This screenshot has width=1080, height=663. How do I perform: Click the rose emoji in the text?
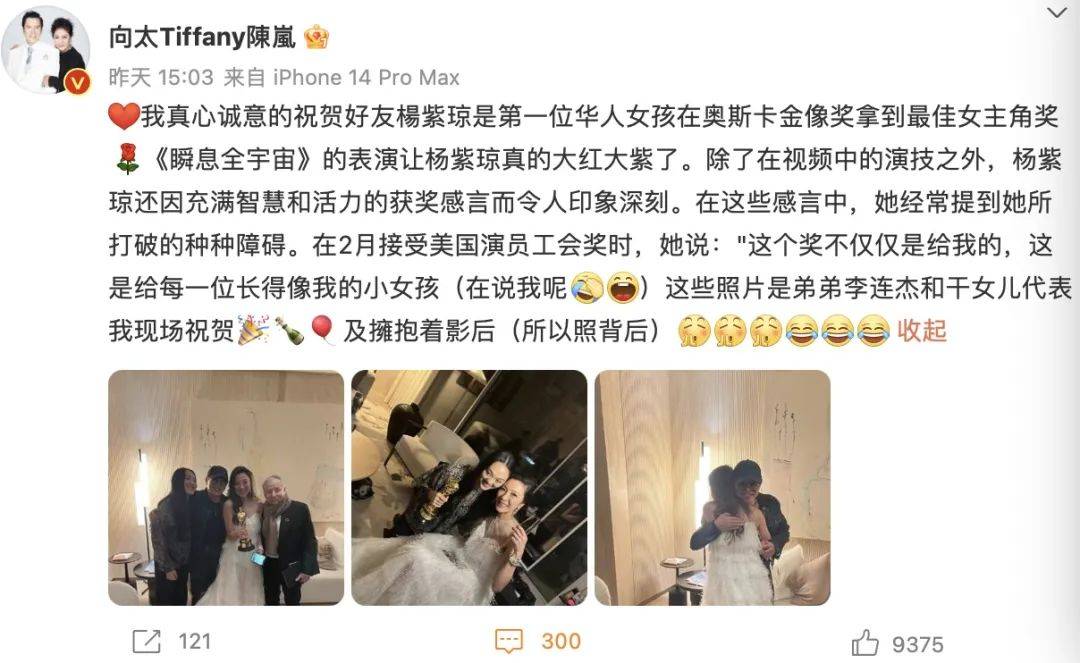click(x=127, y=159)
